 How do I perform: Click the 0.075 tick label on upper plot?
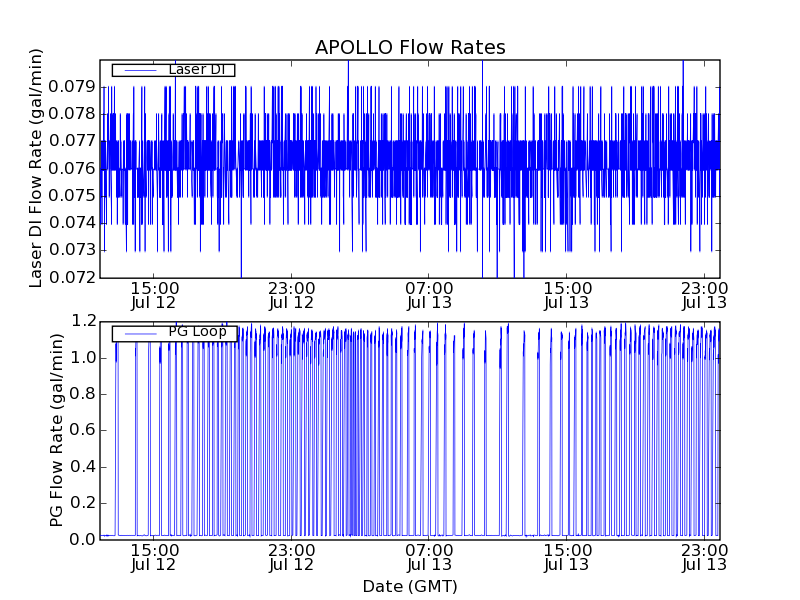(x=72, y=195)
